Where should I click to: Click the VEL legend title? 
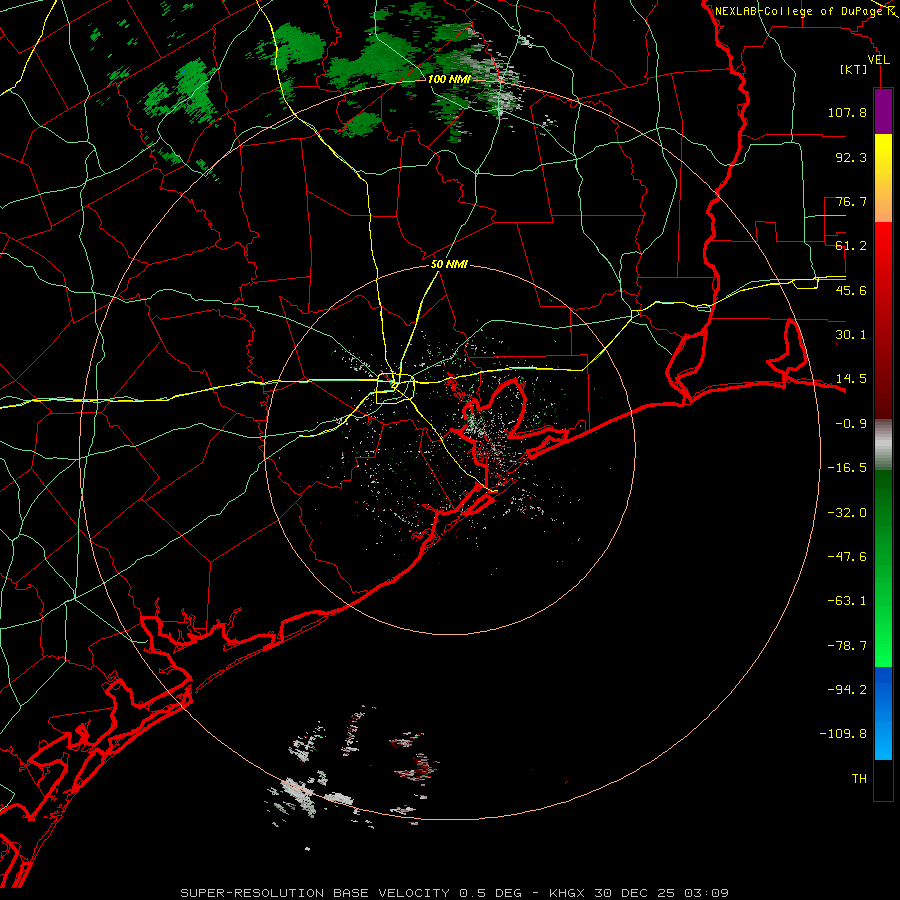pyautogui.click(x=878, y=59)
